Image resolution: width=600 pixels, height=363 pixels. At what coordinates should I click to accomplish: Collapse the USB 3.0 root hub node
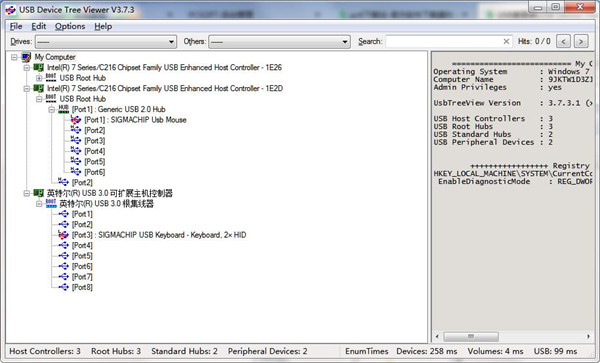pyautogui.click(x=39, y=203)
